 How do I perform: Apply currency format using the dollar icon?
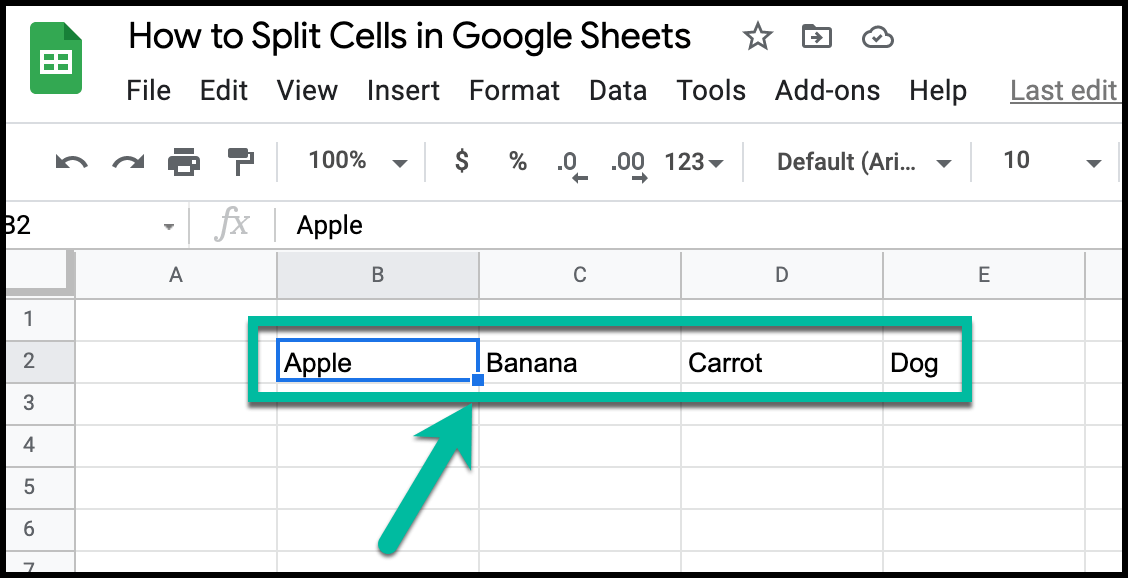(460, 161)
